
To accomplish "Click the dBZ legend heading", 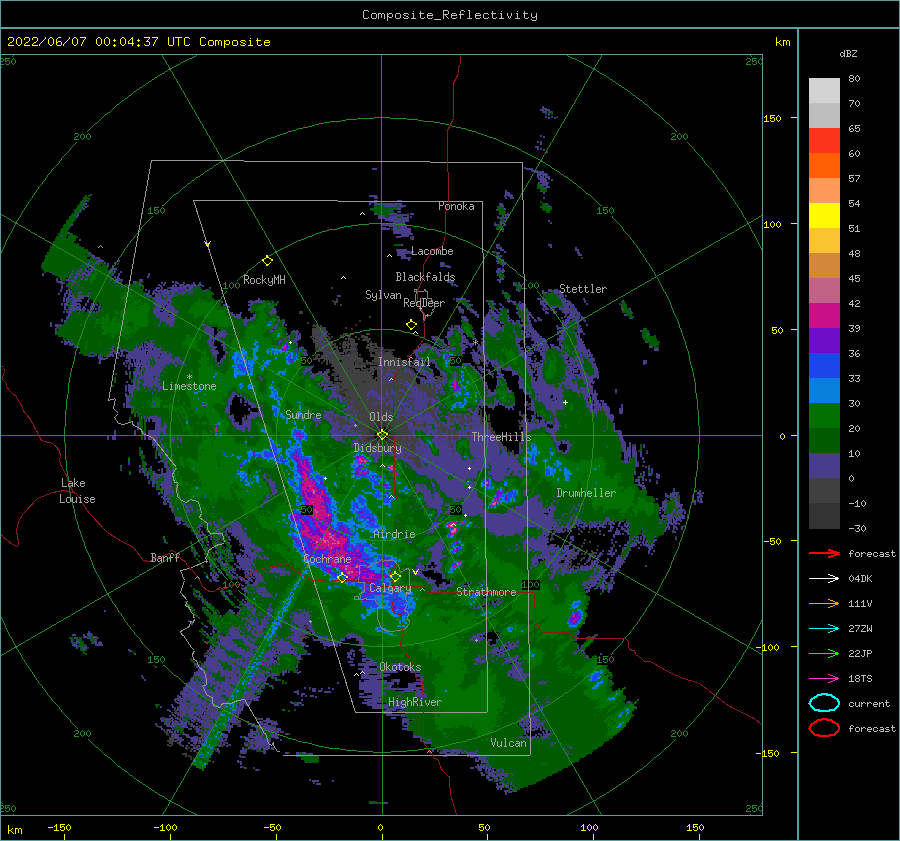I will [848, 54].
